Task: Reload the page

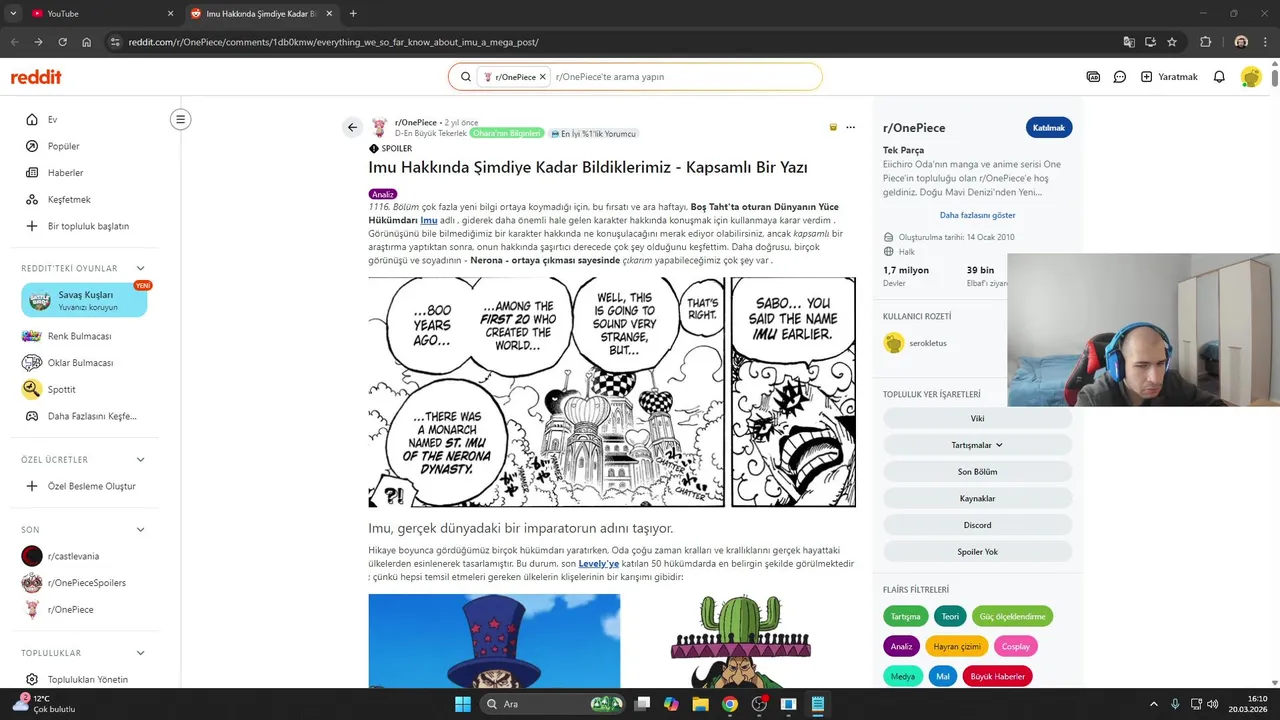Action: point(62,42)
